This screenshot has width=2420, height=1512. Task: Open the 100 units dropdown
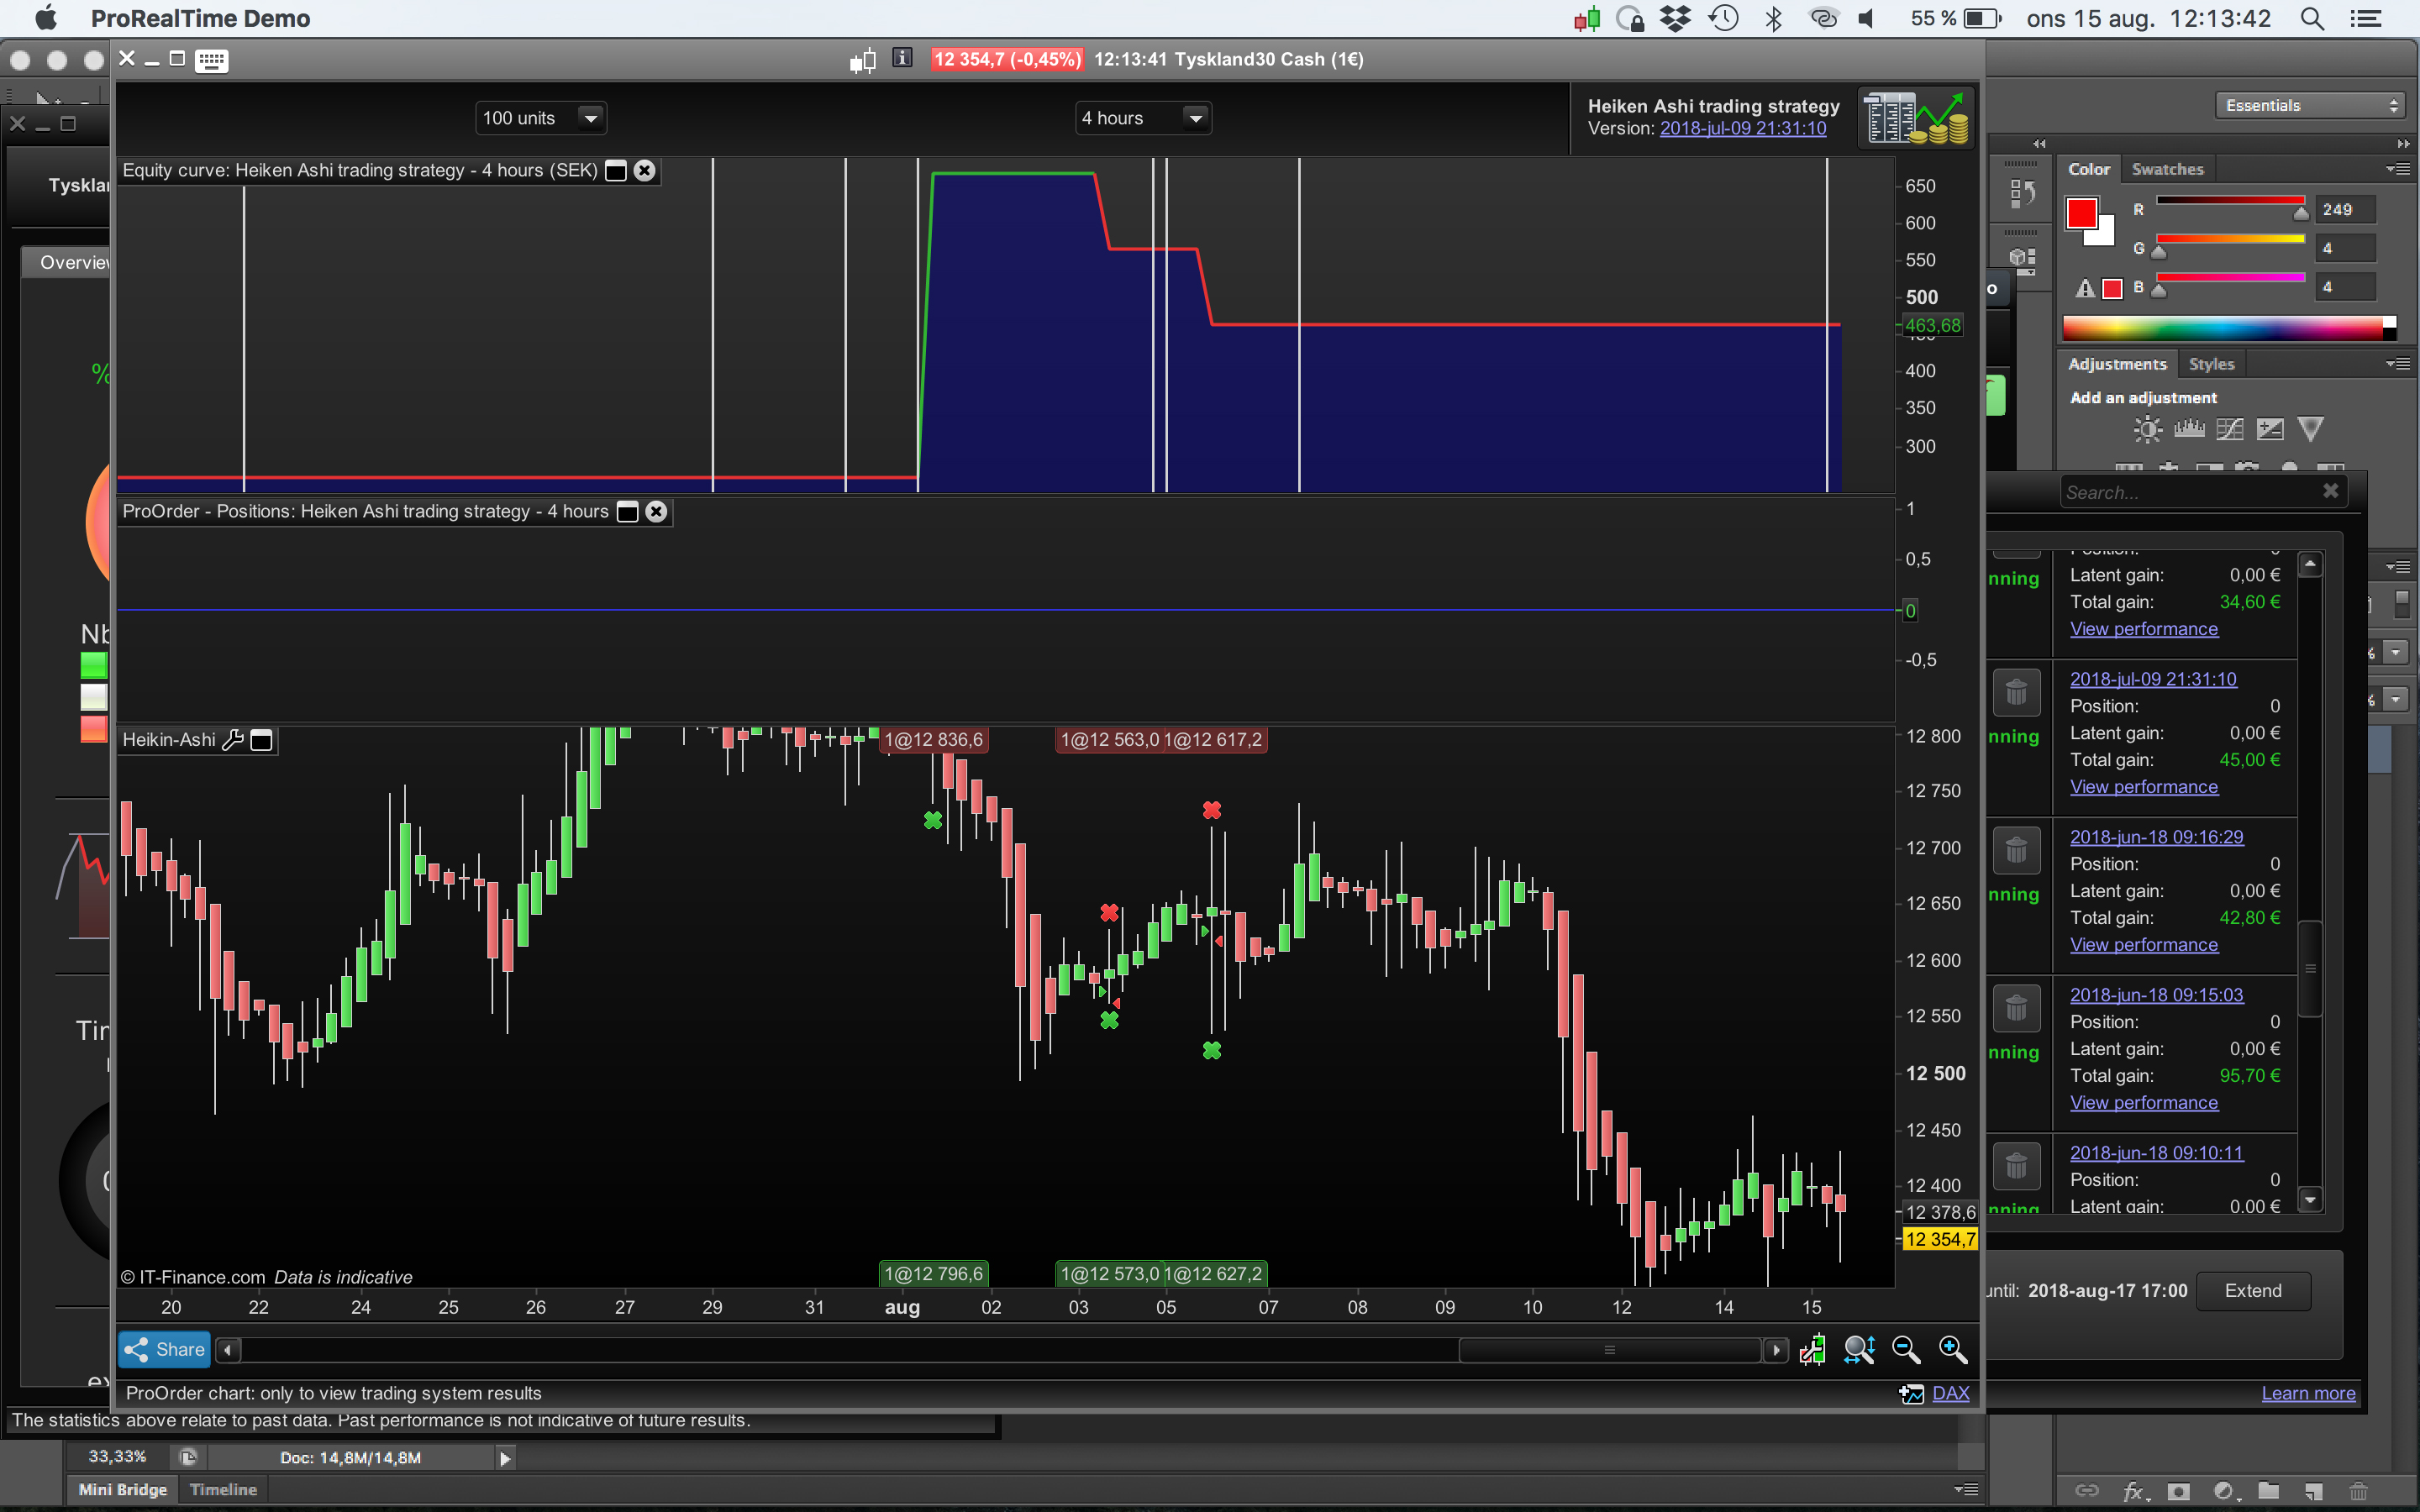pos(590,118)
